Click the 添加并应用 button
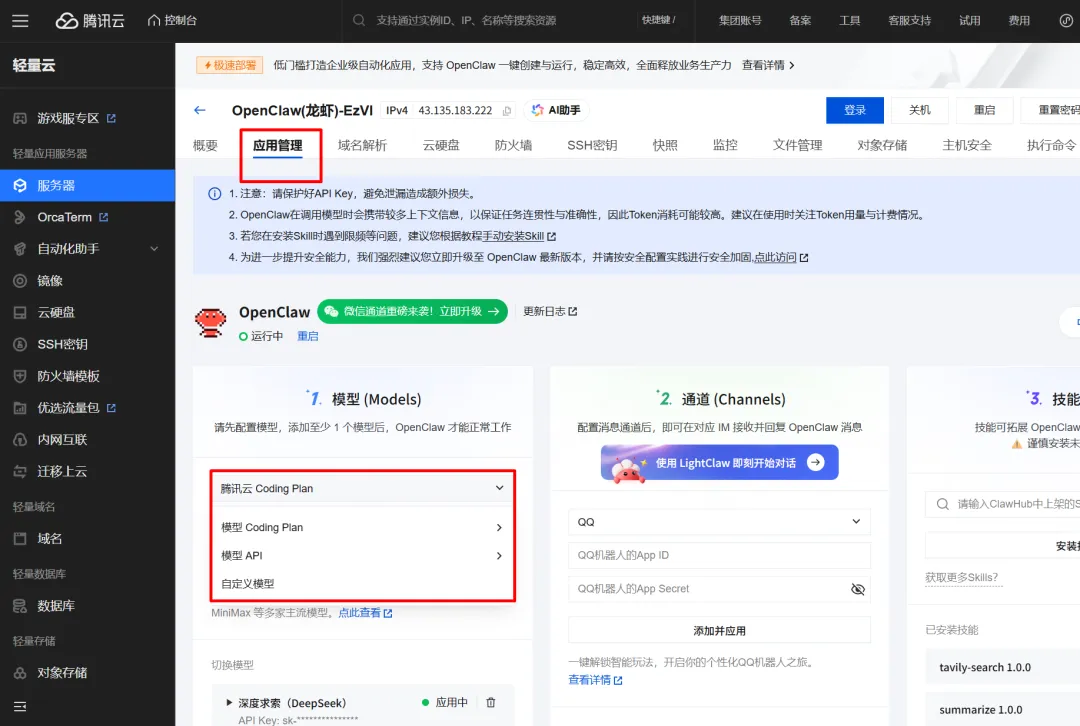Viewport: 1080px width, 726px height. click(719, 631)
